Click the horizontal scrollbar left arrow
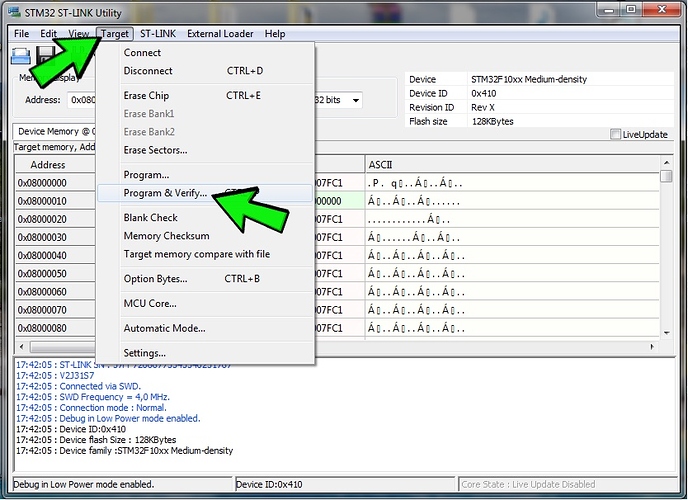The width and height of the screenshot is (688, 500). tap(22, 347)
